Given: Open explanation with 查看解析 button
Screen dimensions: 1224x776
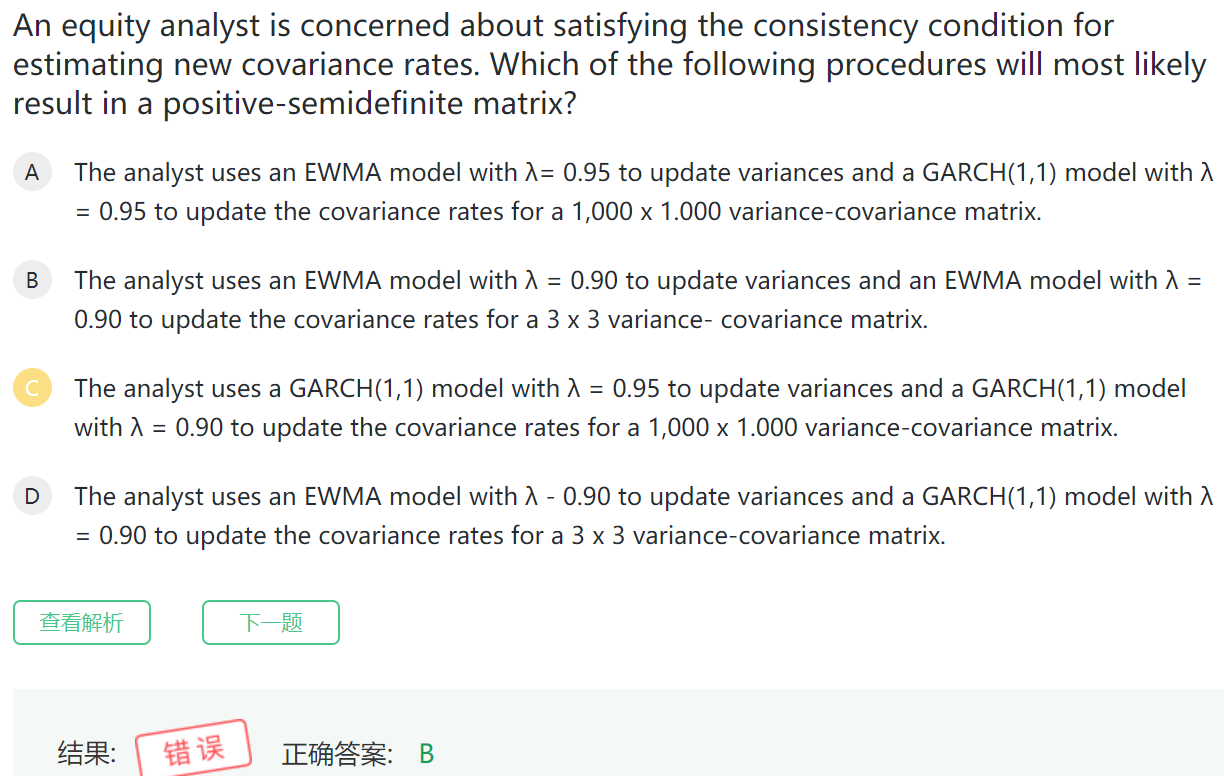Looking at the screenshot, I should click(x=82, y=623).
